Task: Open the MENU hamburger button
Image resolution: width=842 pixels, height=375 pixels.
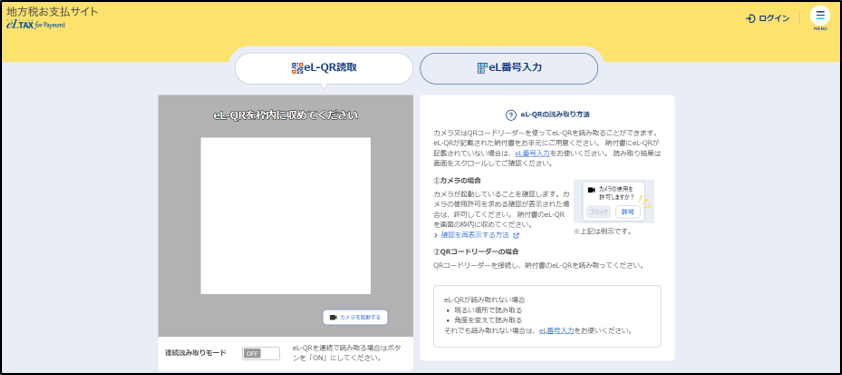Action: tap(820, 17)
